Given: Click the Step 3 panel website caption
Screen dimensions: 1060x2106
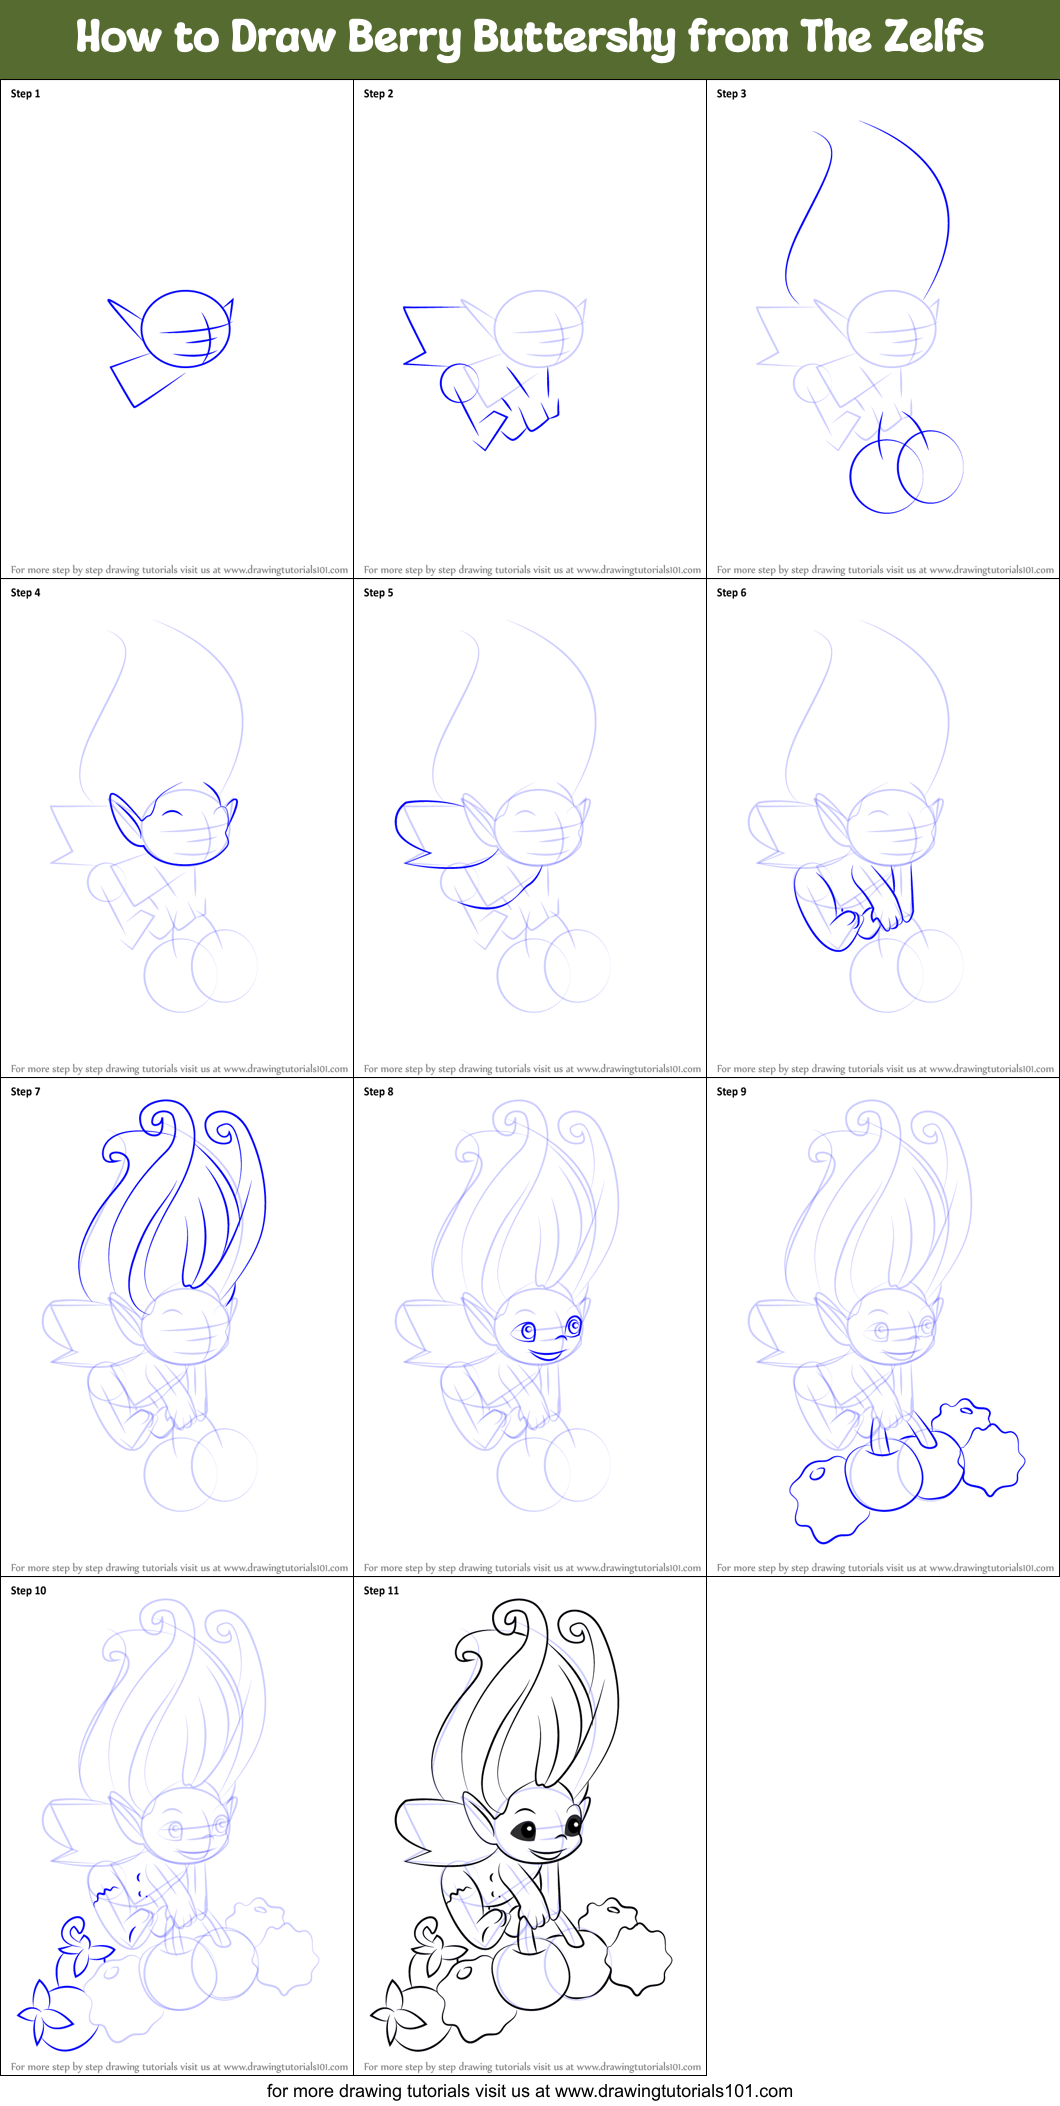Looking at the screenshot, I should (886, 570).
